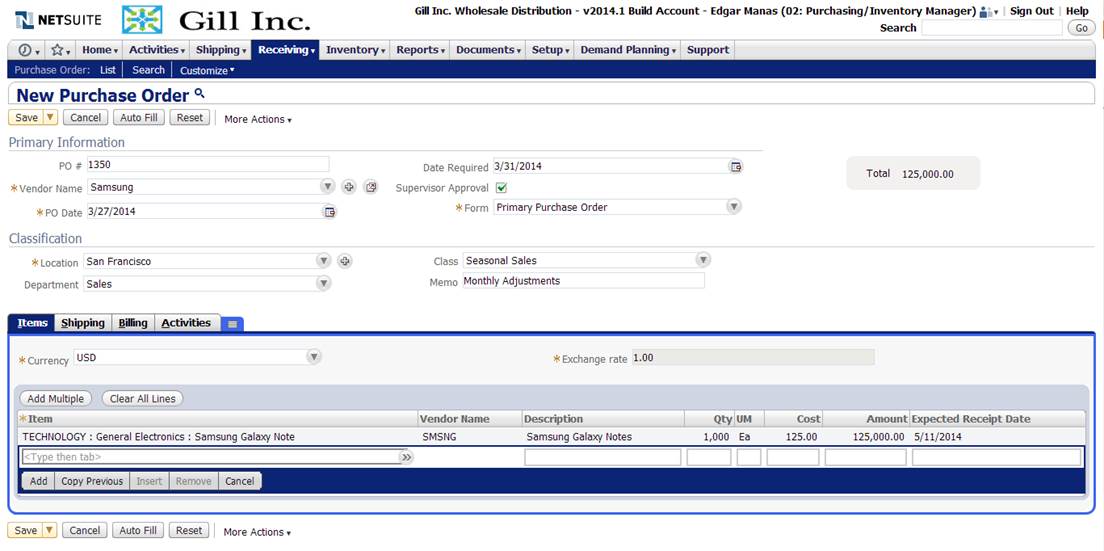Click the Help link

(1077, 11)
